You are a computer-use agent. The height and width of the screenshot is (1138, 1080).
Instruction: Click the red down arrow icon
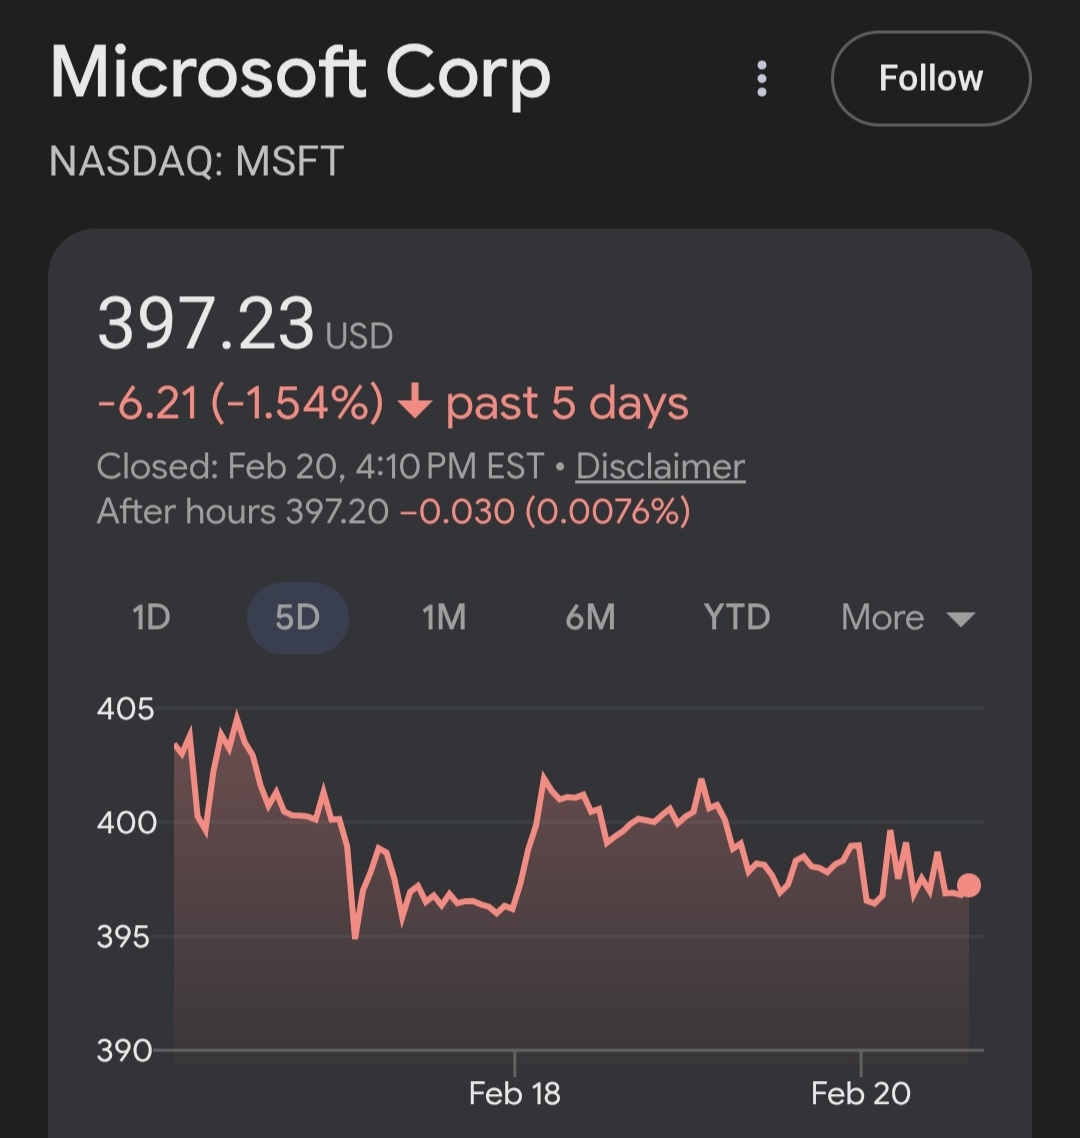414,404
